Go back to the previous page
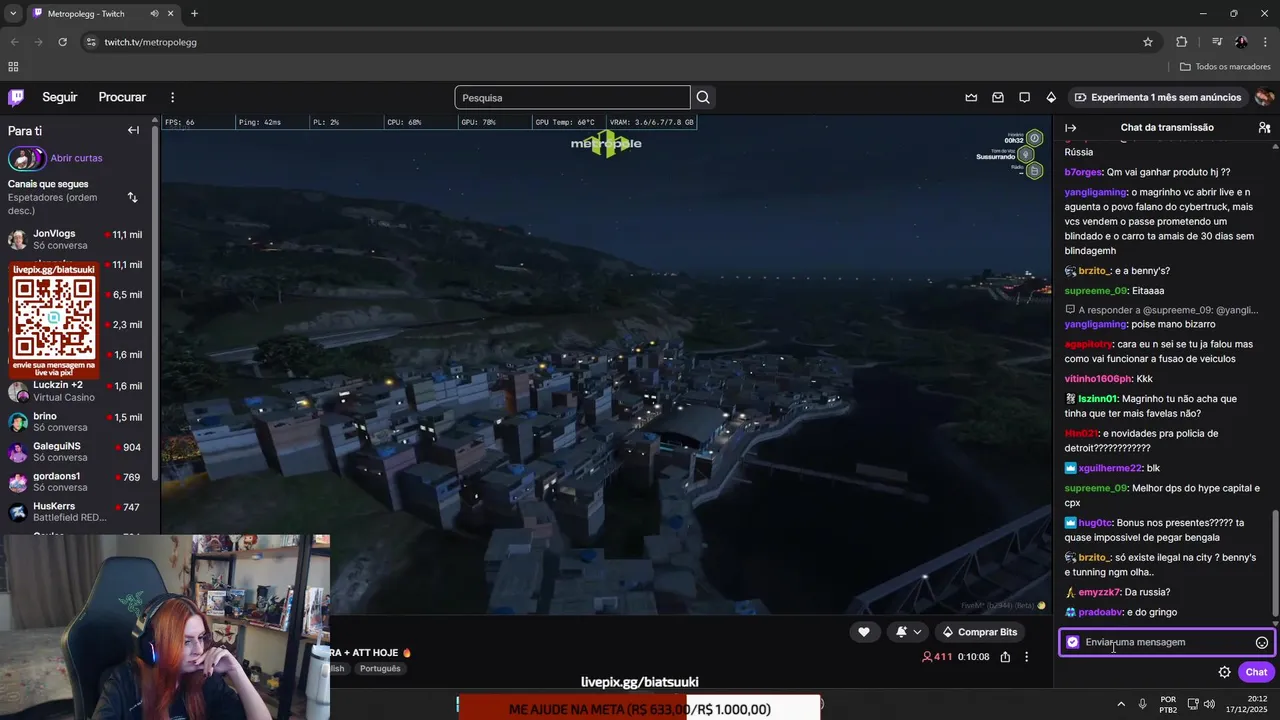Viewport: 1280px width, 720px height. 14,42
